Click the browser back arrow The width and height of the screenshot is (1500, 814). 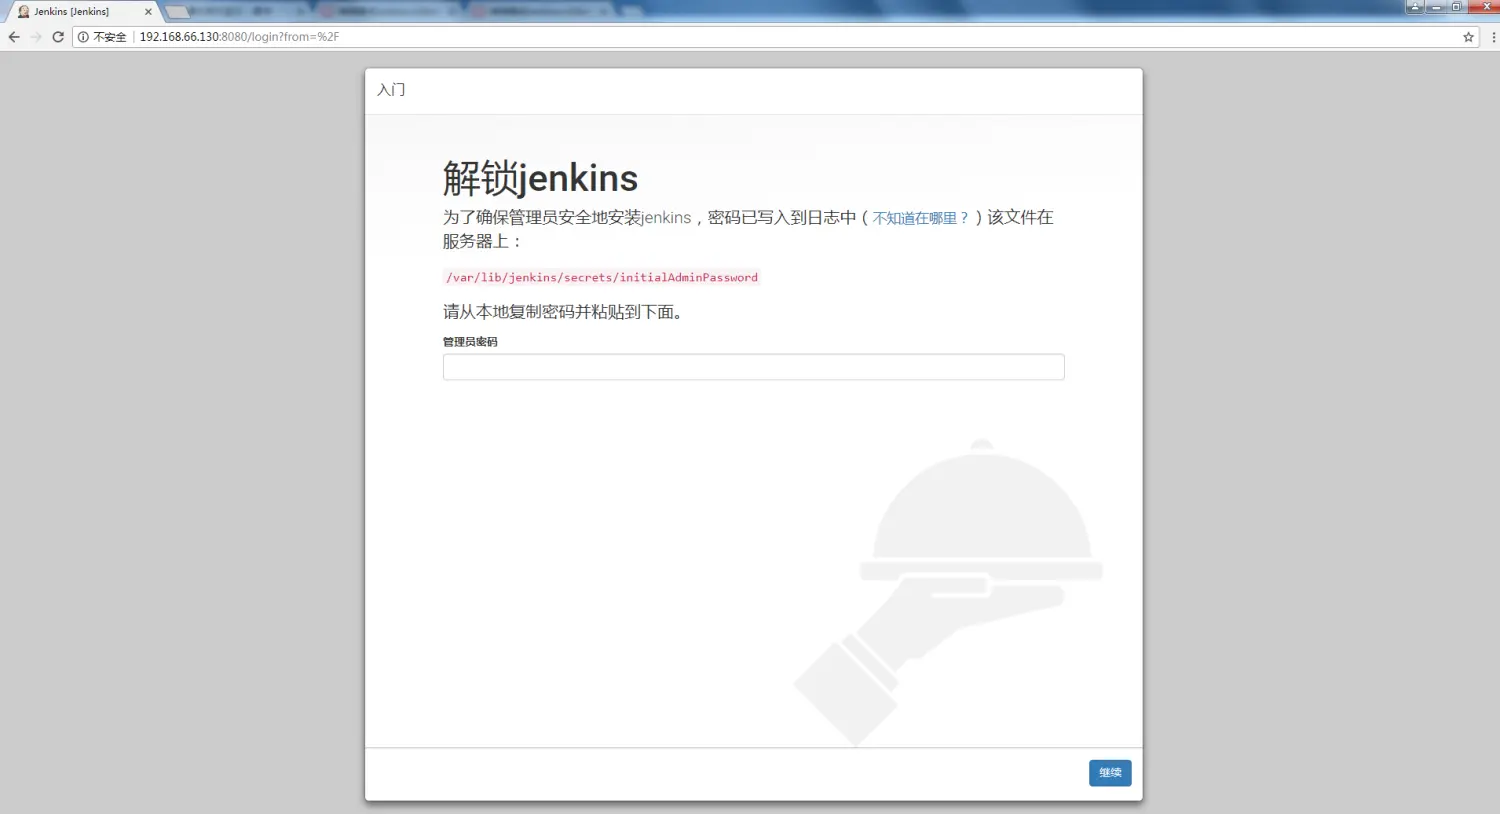click(14, 37)
